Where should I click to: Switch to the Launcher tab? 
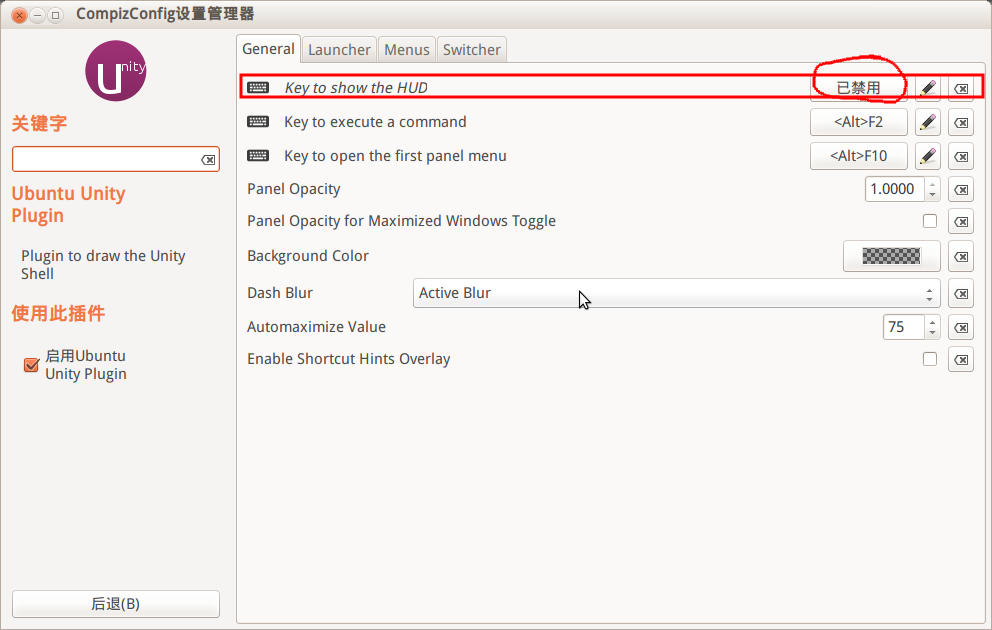coord(339,49)
